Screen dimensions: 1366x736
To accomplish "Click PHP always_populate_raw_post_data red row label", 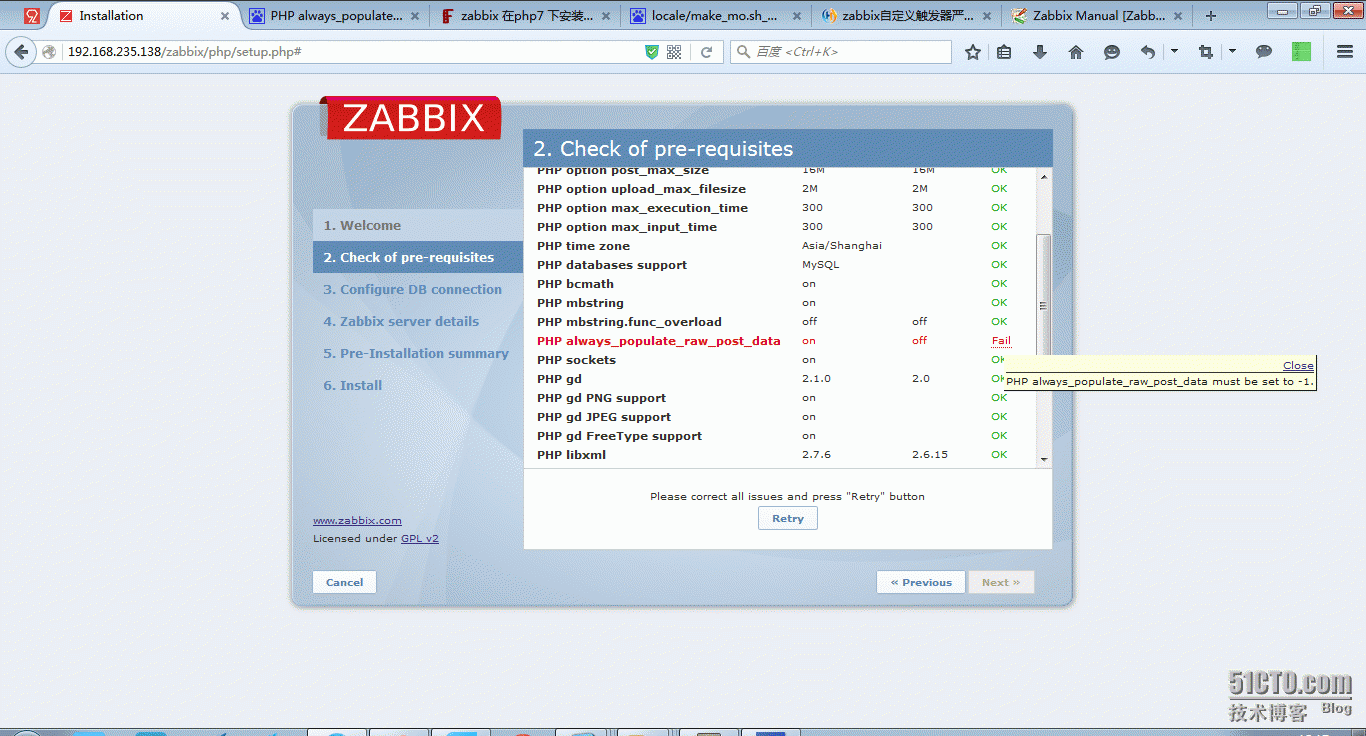I will [658, 341].
